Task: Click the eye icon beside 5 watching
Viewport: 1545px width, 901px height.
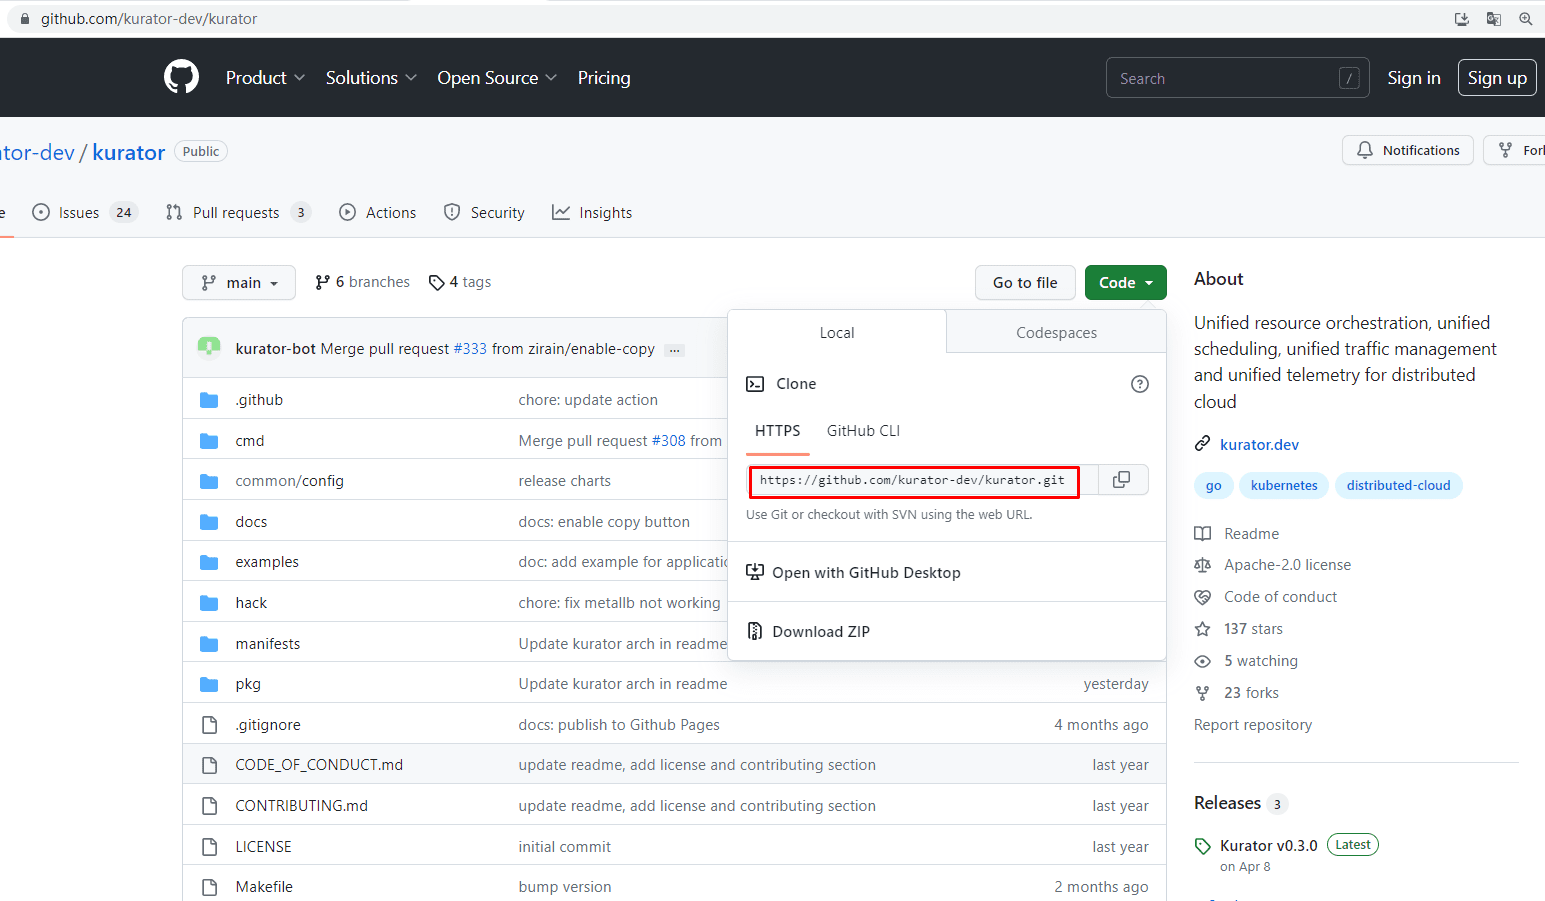Action: coord(1203,661)
